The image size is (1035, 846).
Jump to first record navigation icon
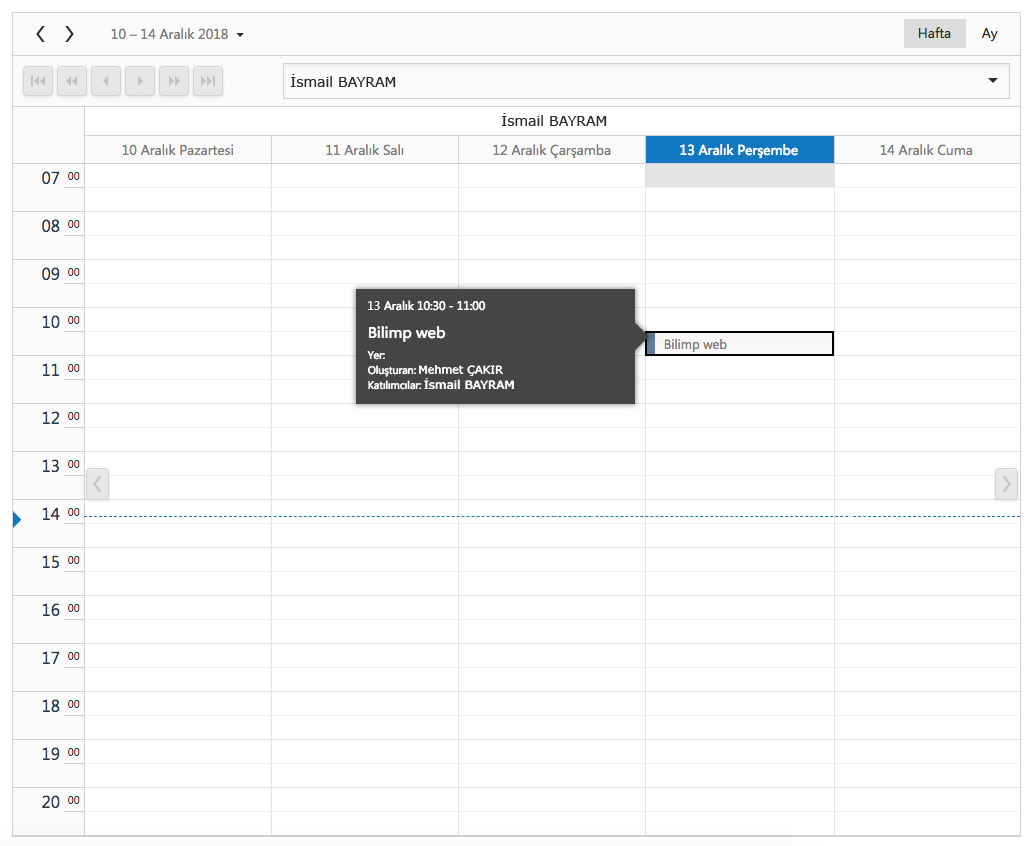pyautogui.click(x=38, y=81)
